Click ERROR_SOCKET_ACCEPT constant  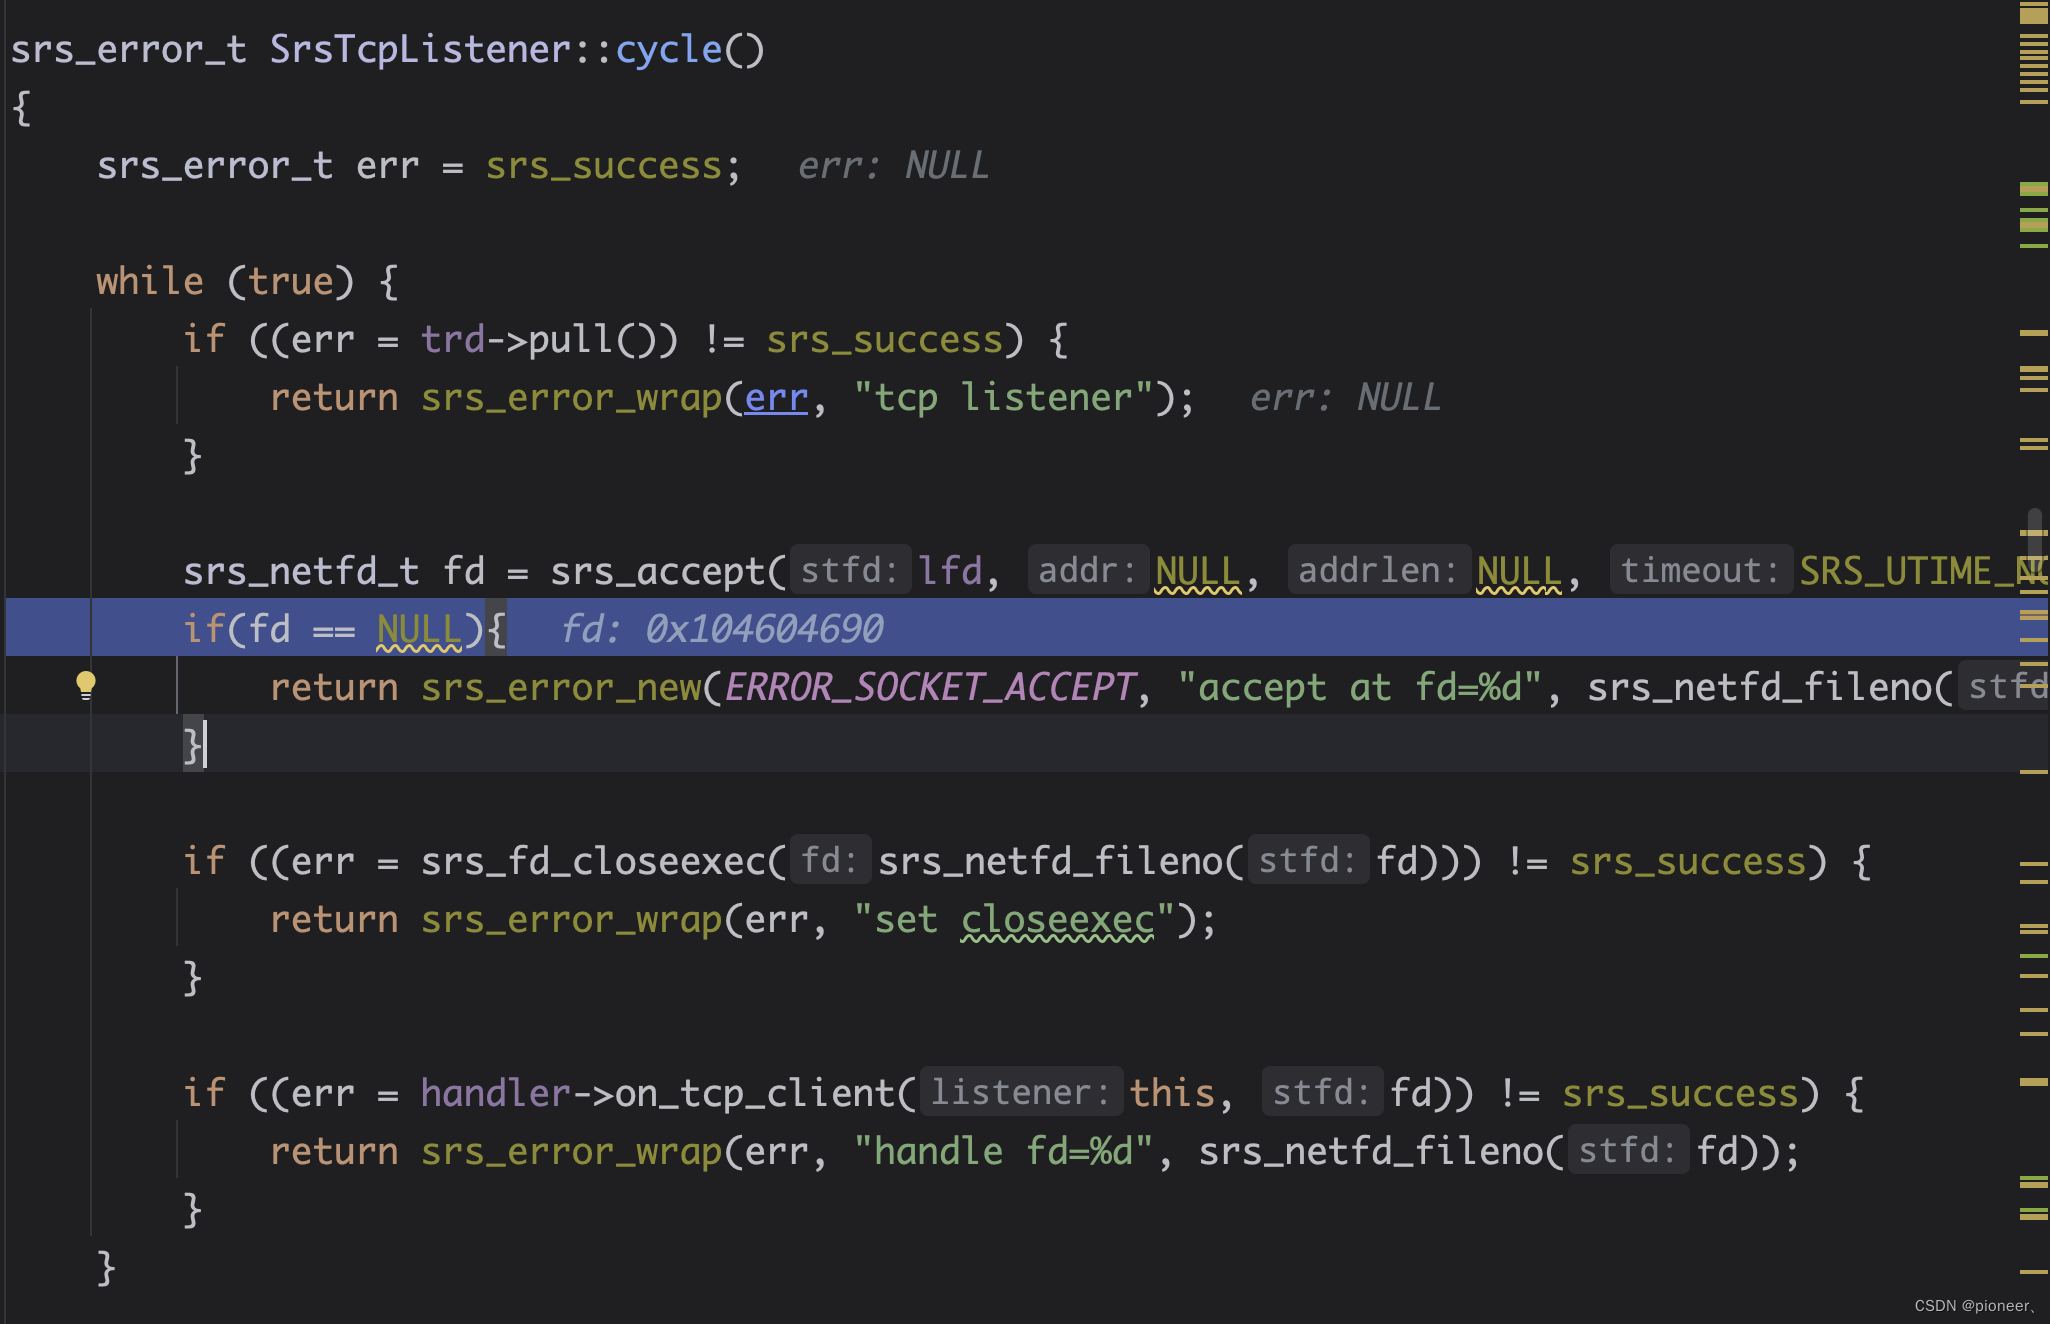930,688
